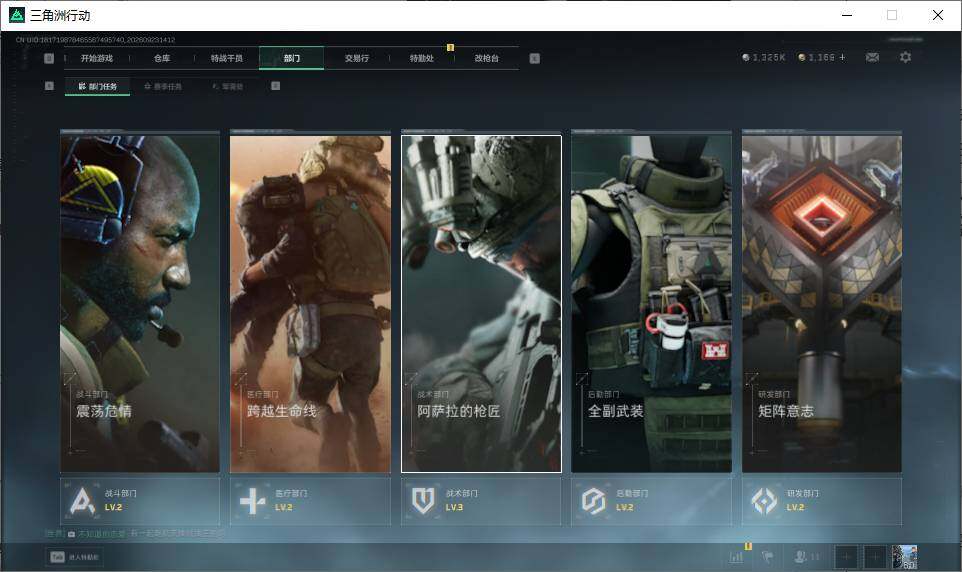This screenshot has height=572, width=962.
Task: Click the key-hint icon left of 部门任务
Action: tap(49, 86)
